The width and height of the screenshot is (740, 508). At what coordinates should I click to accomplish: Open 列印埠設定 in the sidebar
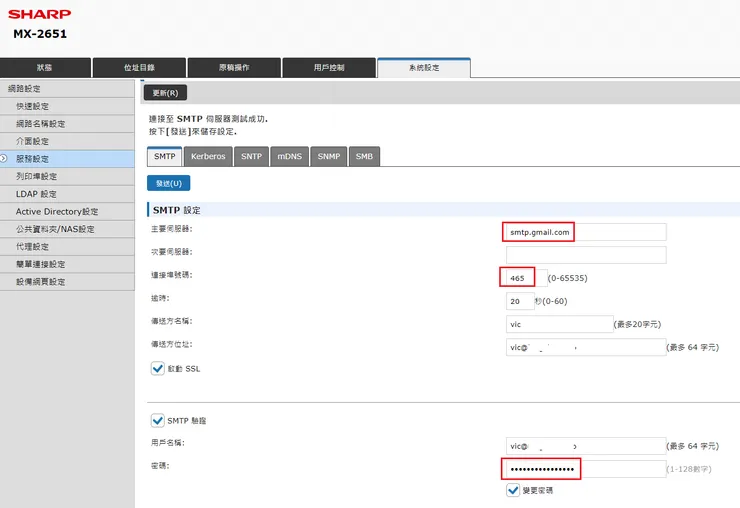[67, 176]
